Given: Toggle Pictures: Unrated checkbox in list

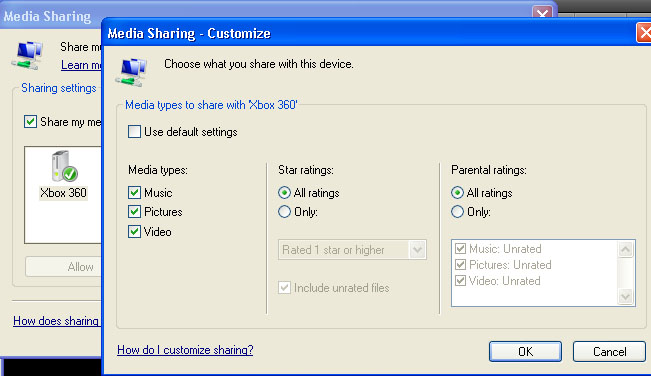Looking at the screenshot, I should pyautogui.click(x=460, y=265).
